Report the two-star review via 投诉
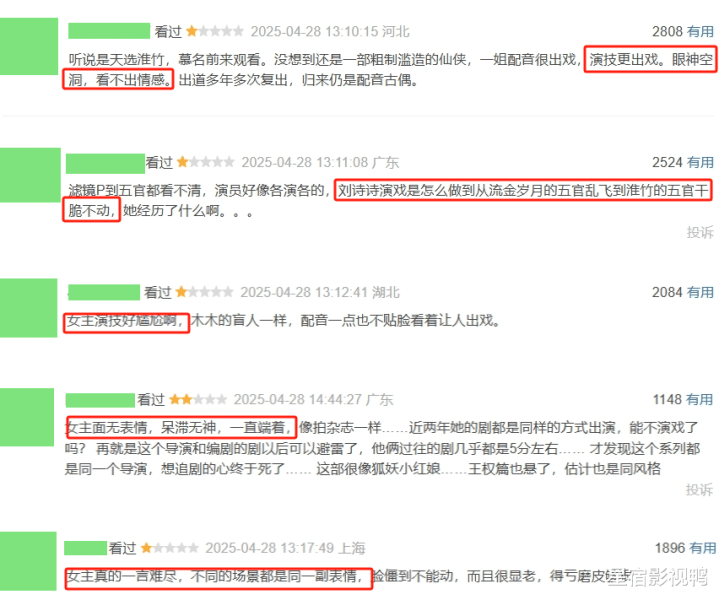 (699, 490)
